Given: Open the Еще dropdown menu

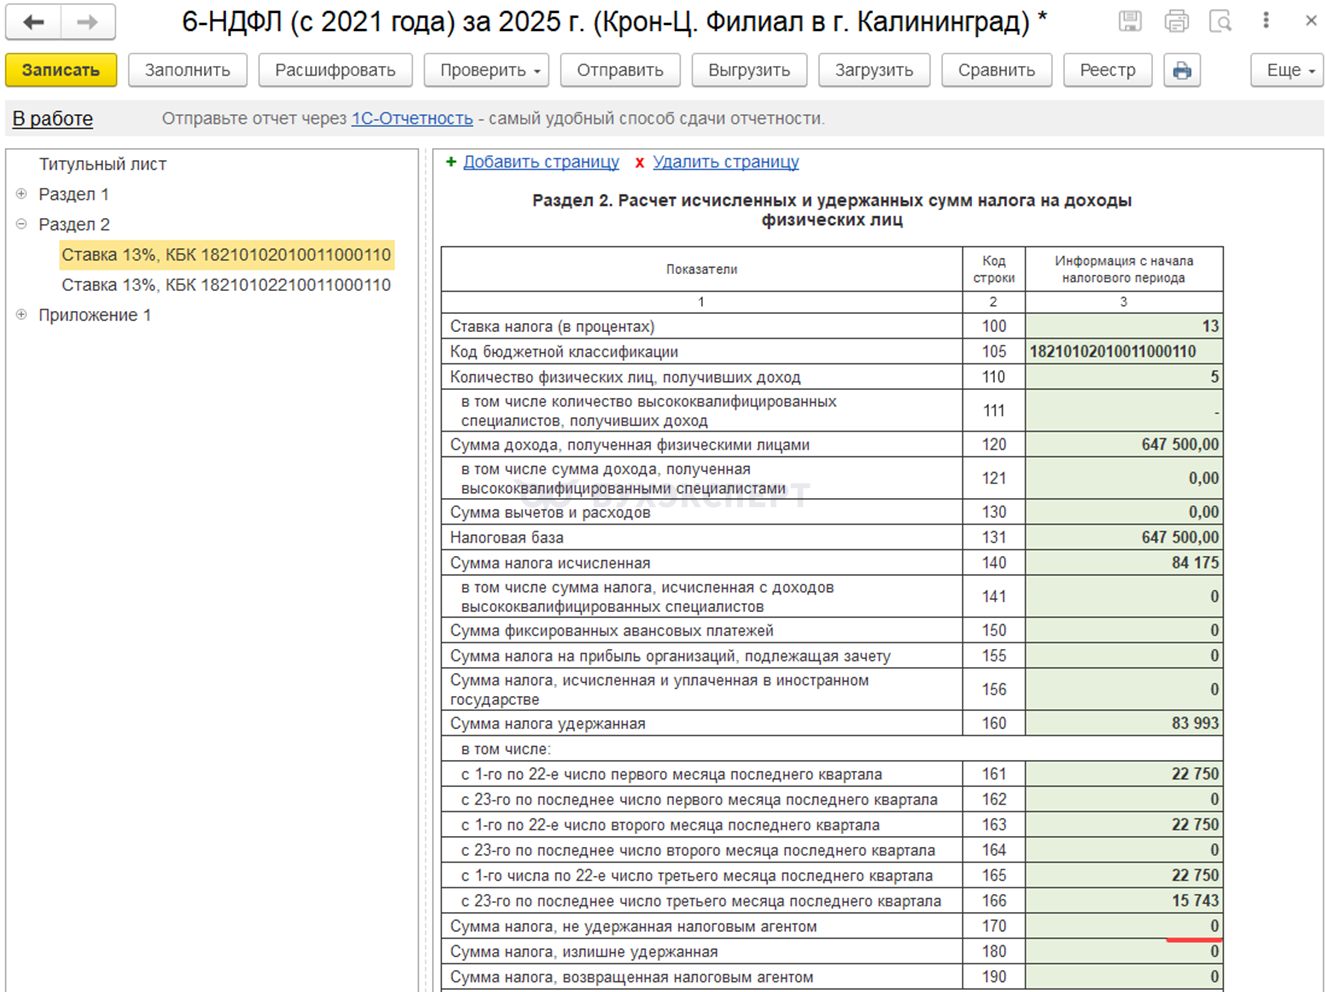Looking at the screenshot, I should point(1287,70).
